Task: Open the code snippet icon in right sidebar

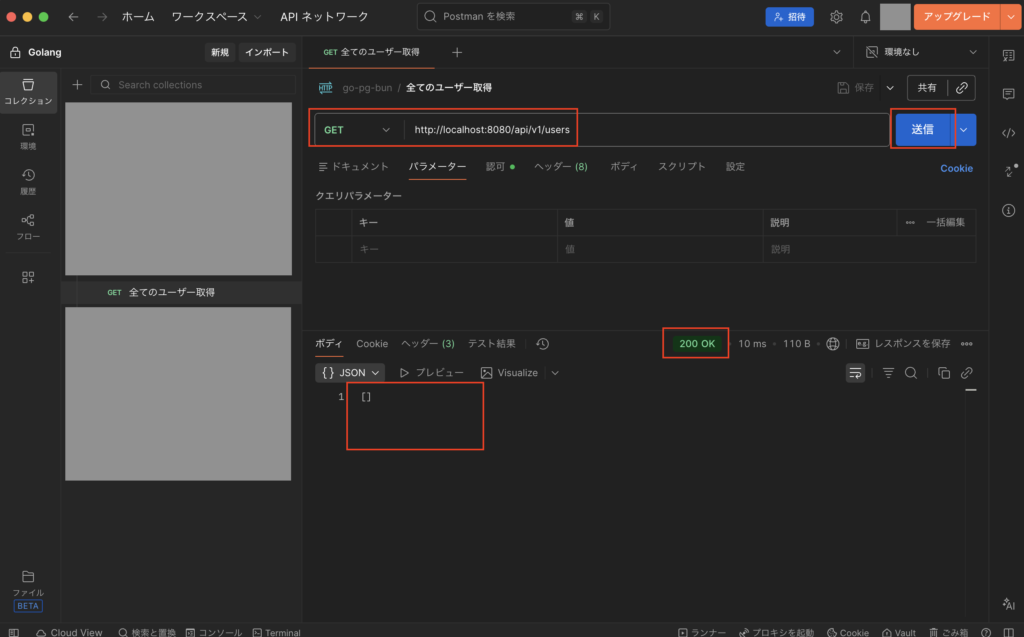Action: click(x=1008, y=133)
